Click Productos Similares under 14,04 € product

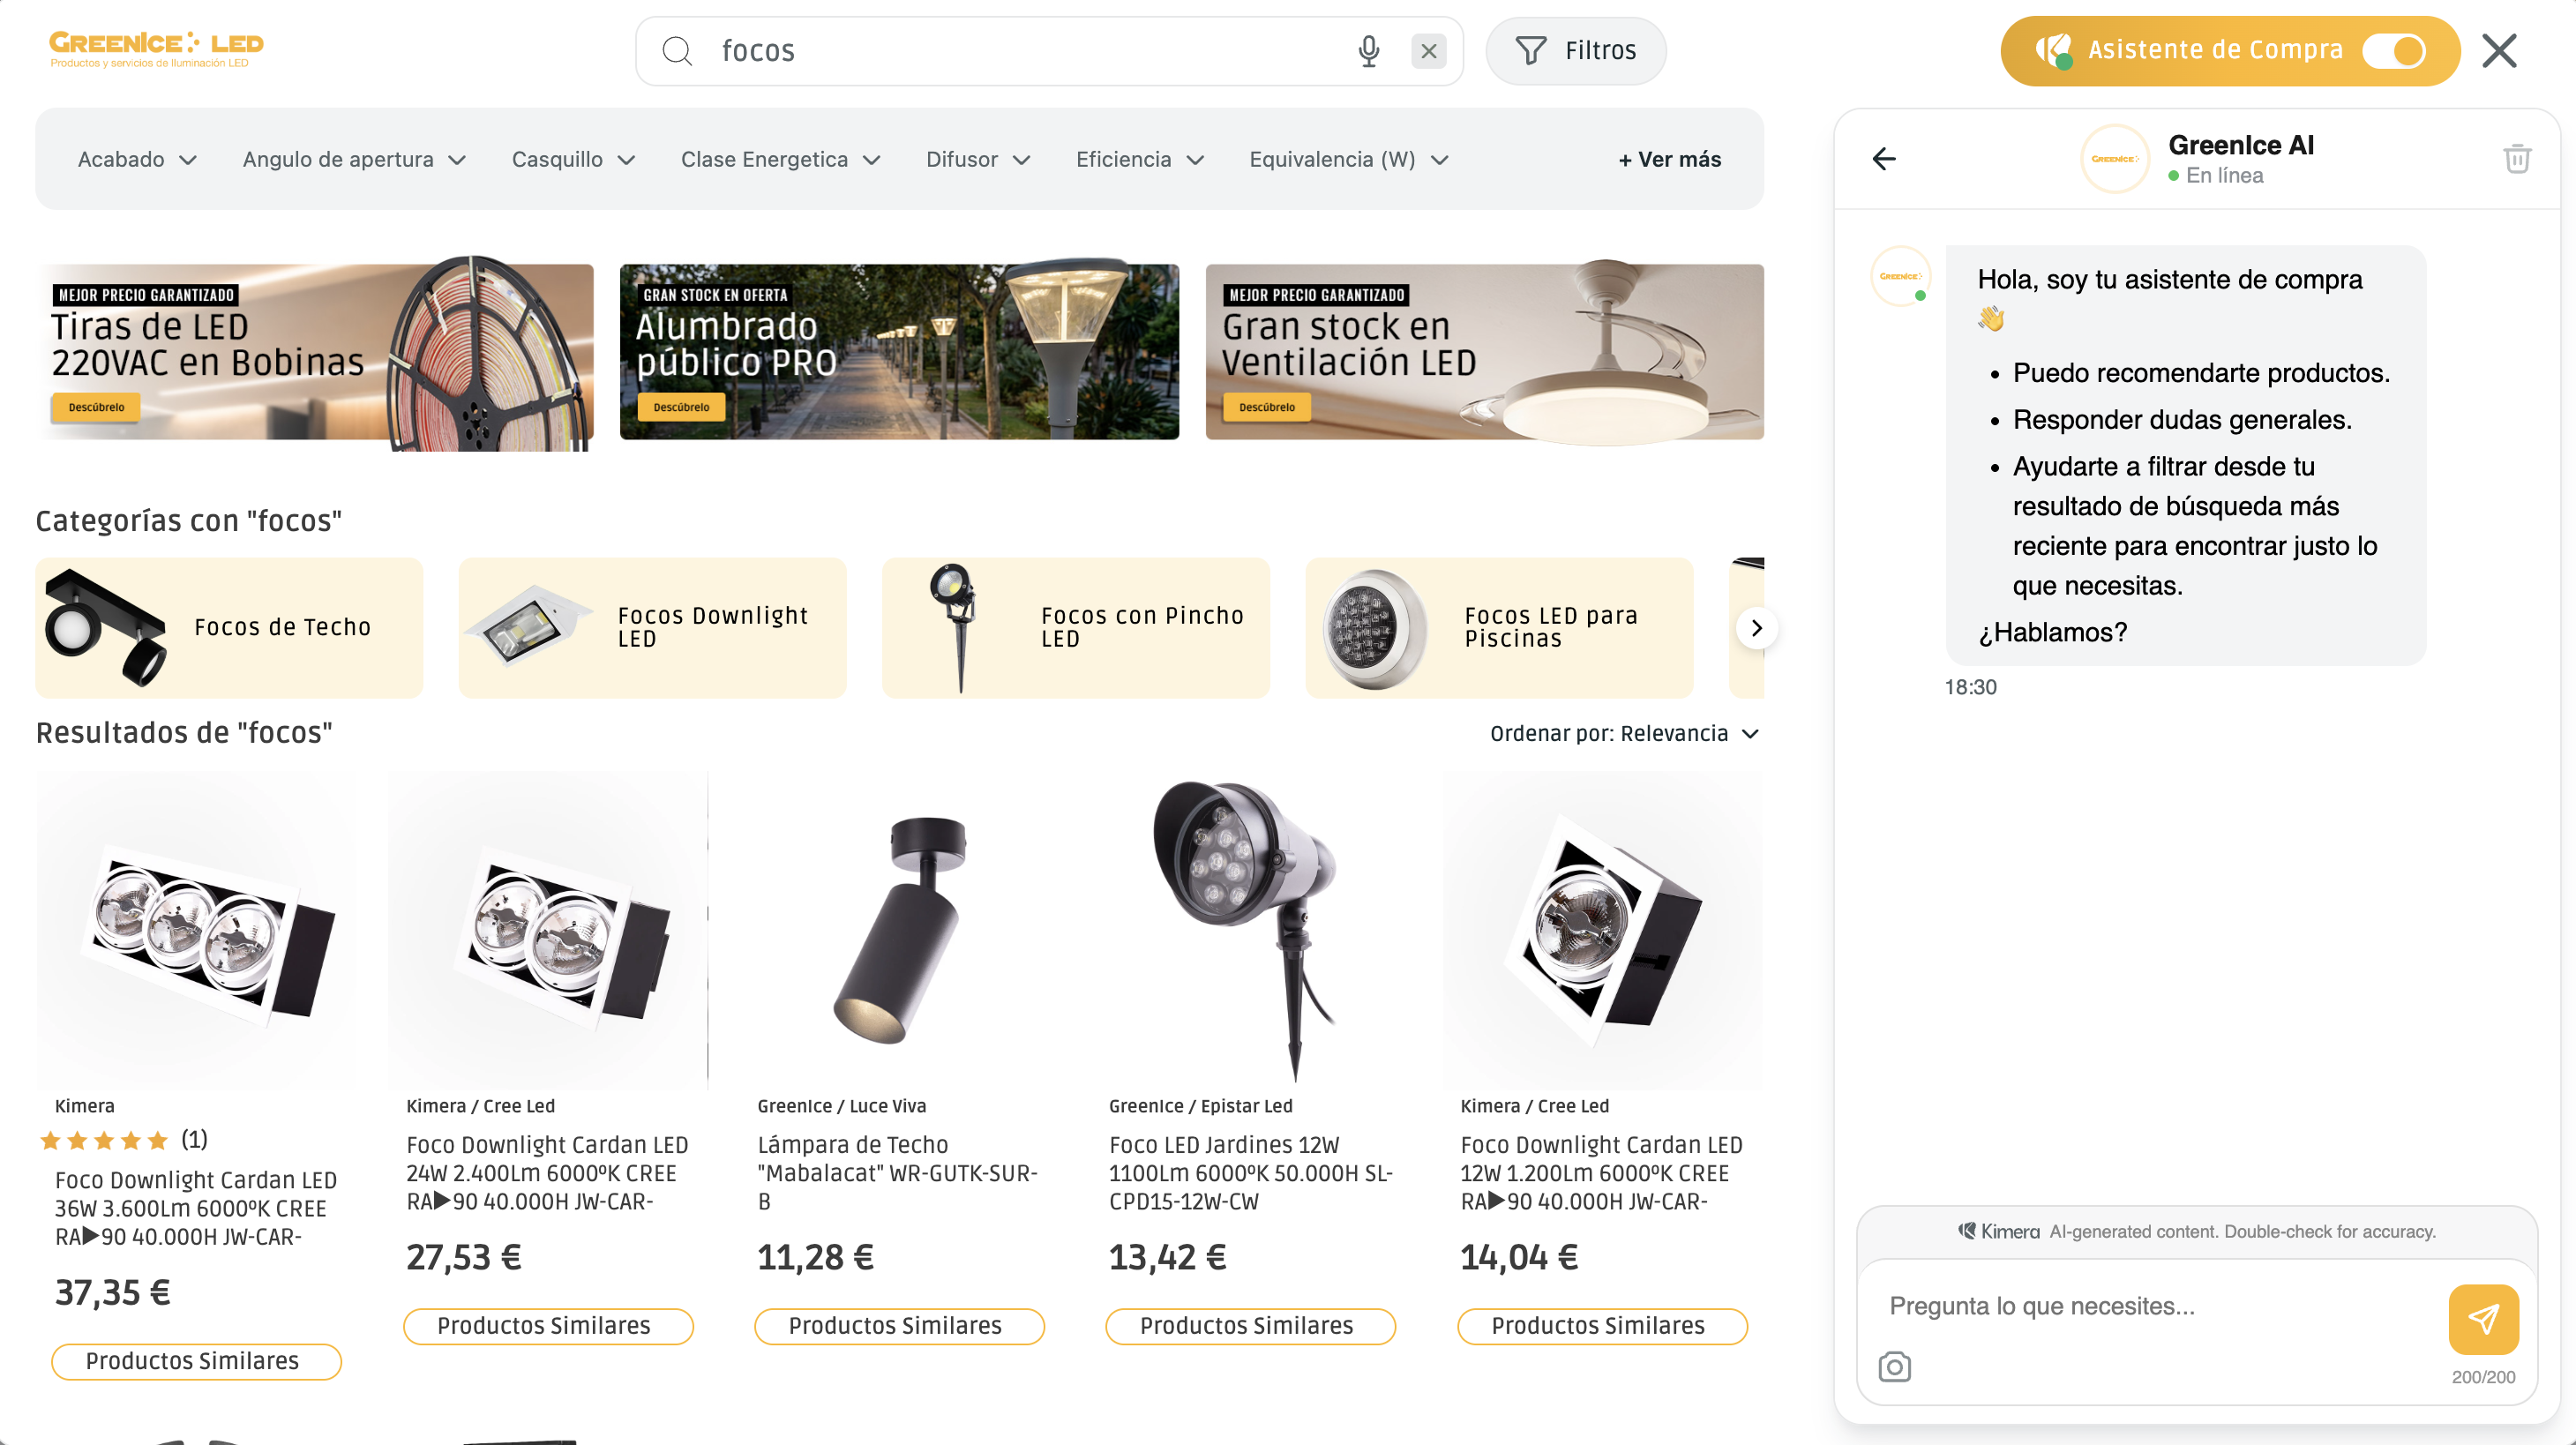(x=1602, y=1326)
